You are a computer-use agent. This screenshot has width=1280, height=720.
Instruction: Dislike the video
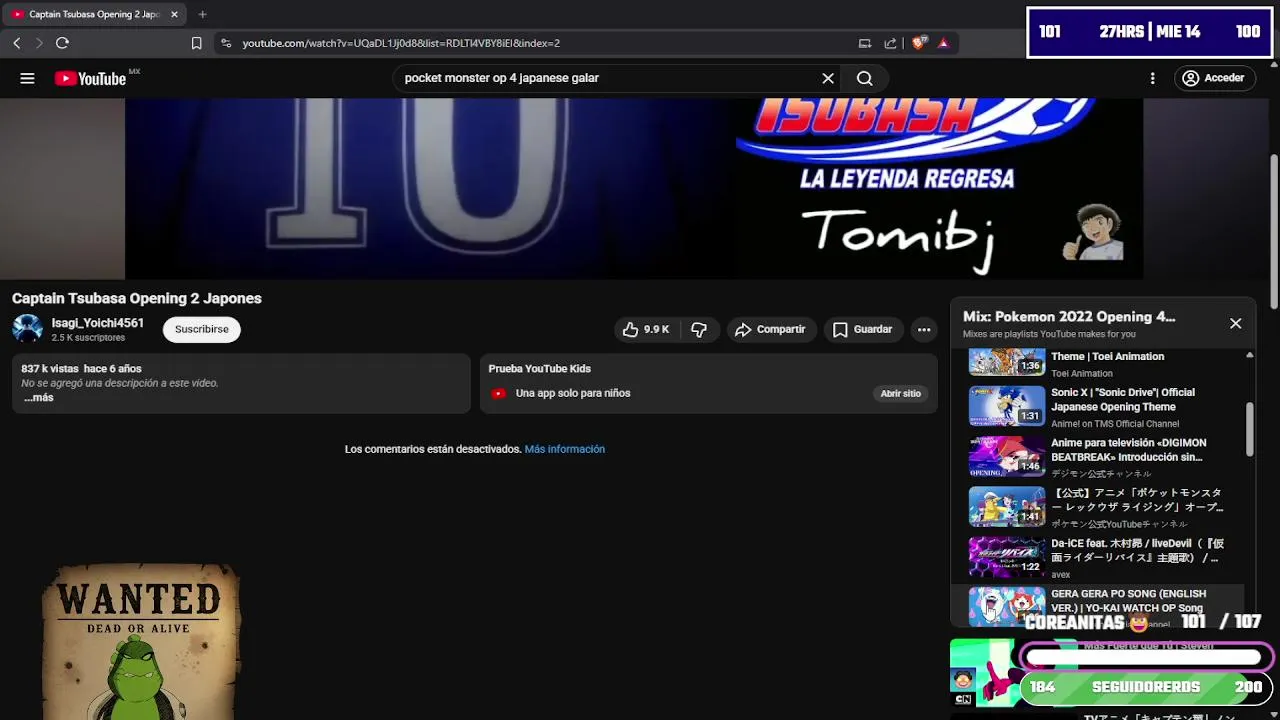pyautogui.click(x=699, y=329)
